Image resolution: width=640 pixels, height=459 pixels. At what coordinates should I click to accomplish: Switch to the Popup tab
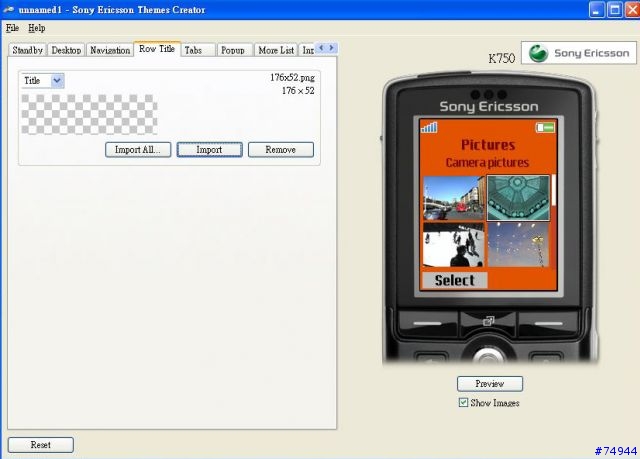[x=233, y=50]
